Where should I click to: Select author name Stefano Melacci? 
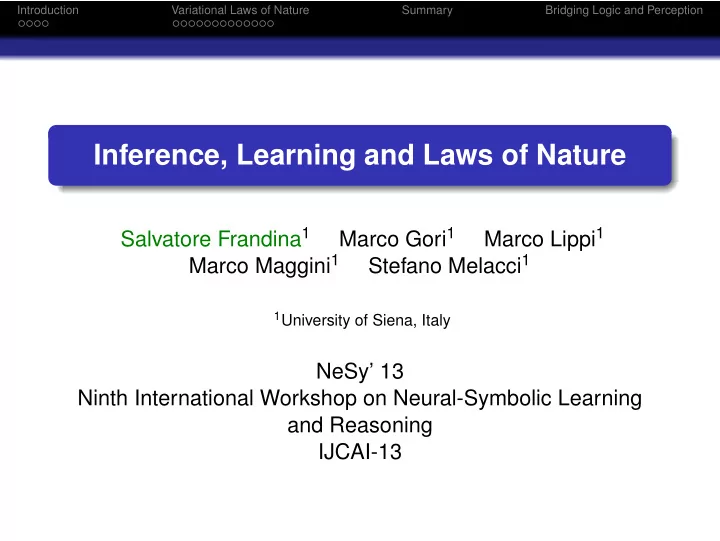444,266
